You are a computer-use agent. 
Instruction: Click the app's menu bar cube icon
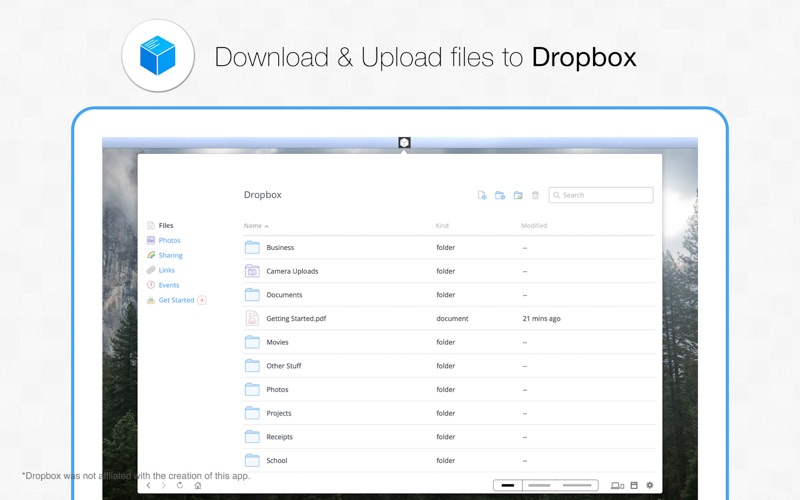404,142
